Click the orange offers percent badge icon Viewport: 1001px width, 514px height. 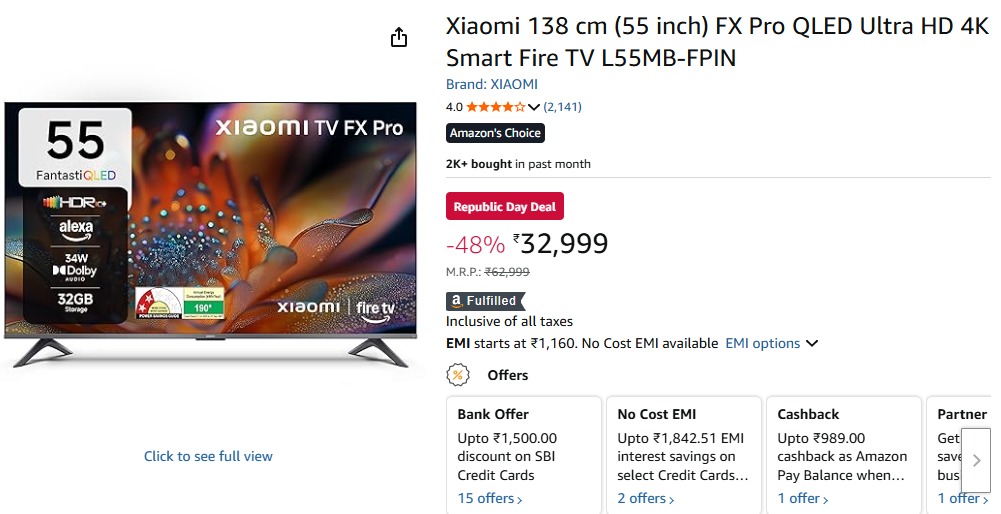(458, 375)
